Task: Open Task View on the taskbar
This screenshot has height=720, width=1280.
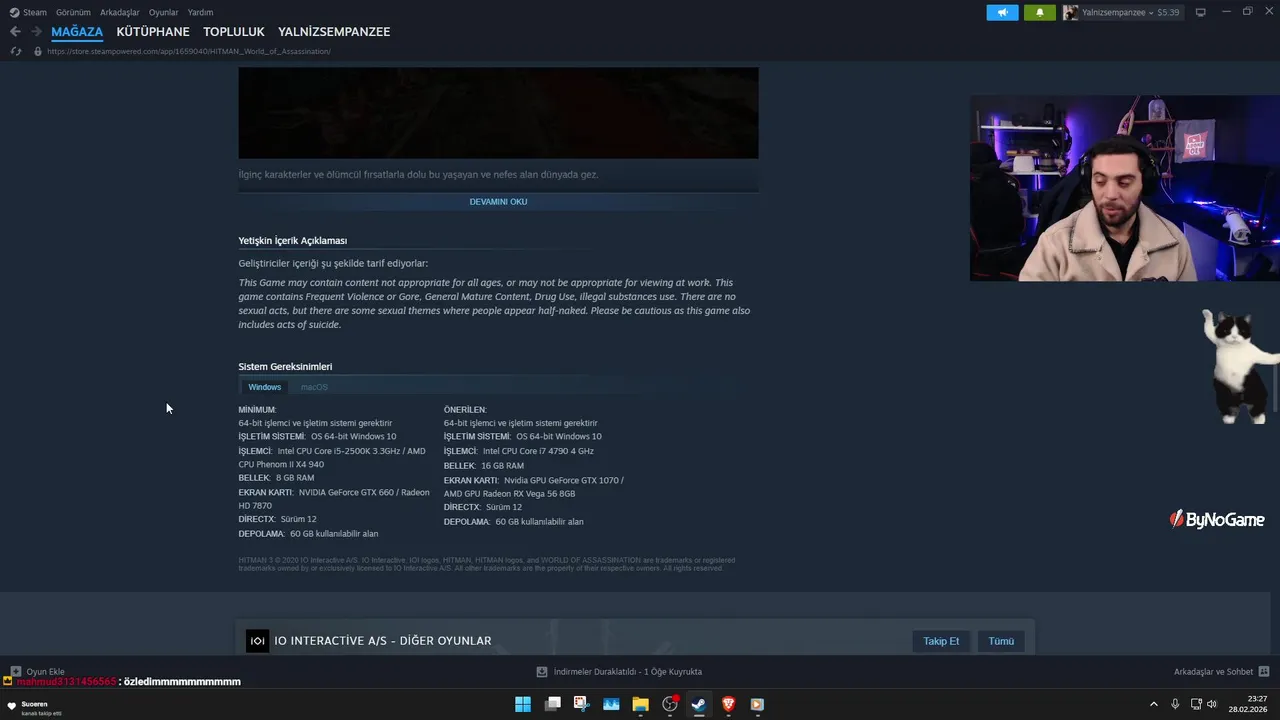Action: click(x=552, y=704)
